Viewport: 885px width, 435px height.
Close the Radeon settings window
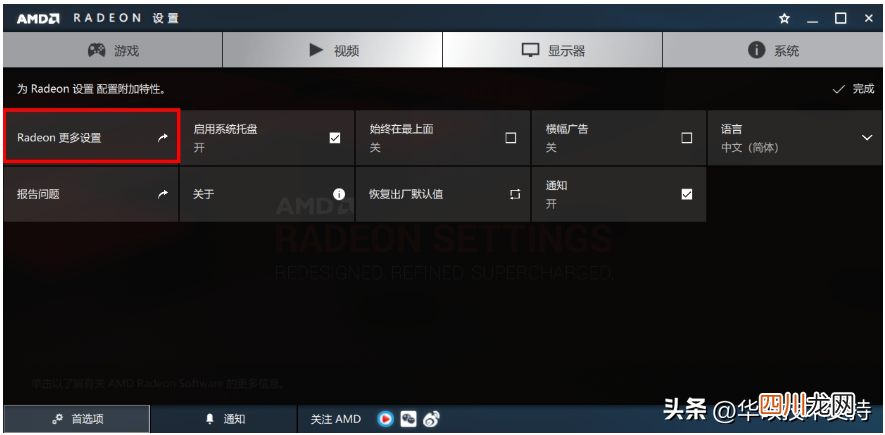click(x=869, y=19)
